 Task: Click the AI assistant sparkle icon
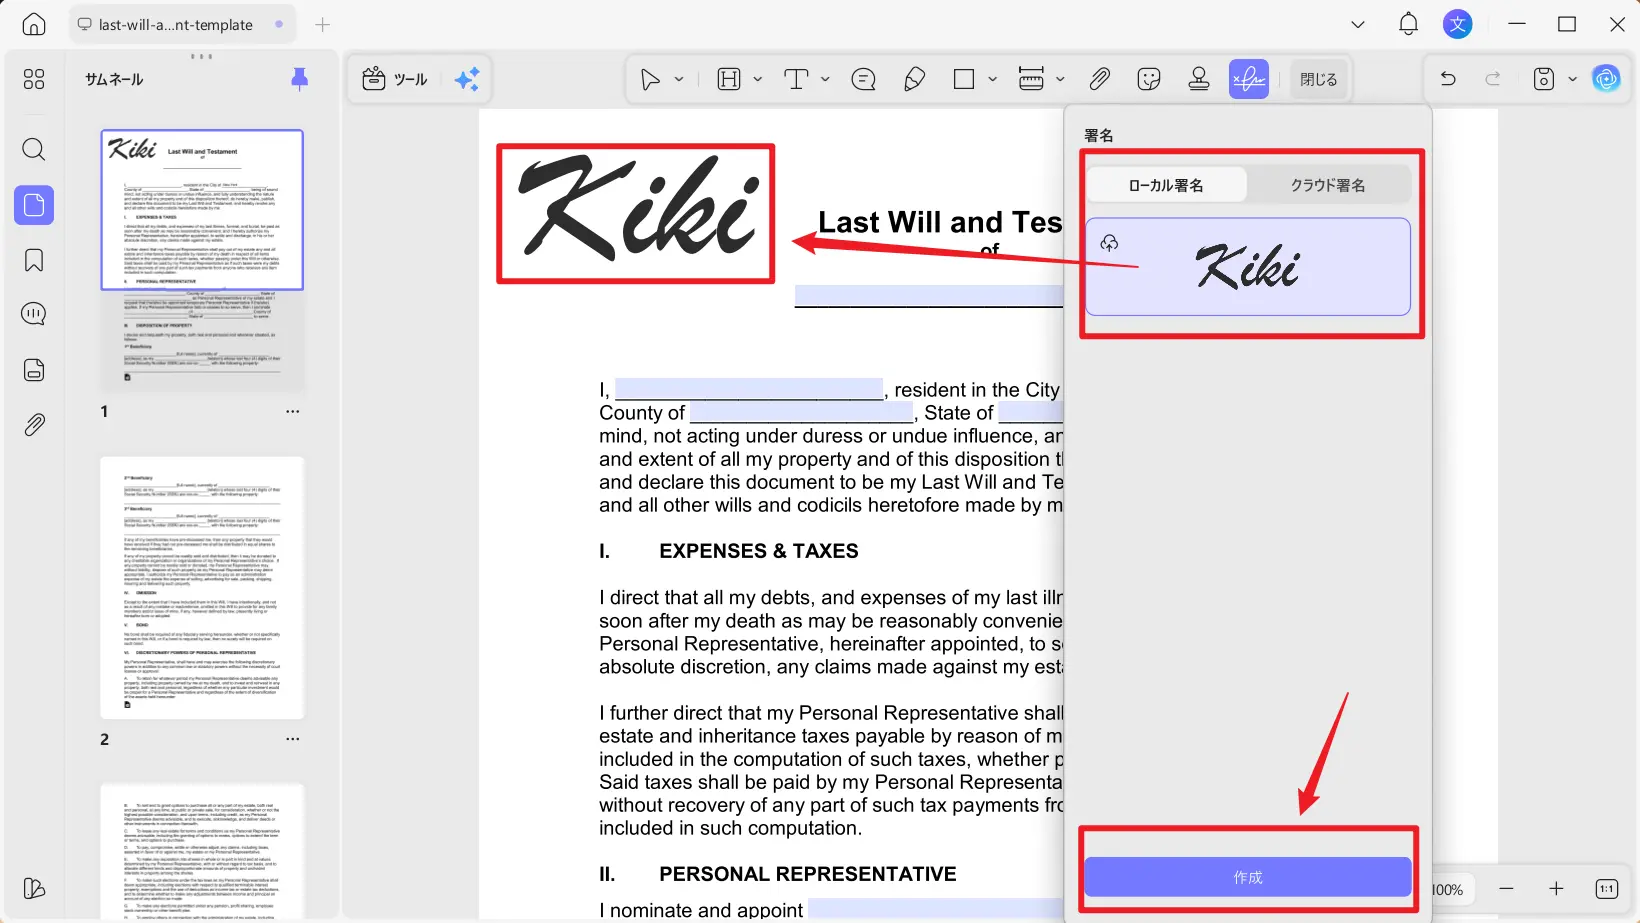(x=466, y=79)
